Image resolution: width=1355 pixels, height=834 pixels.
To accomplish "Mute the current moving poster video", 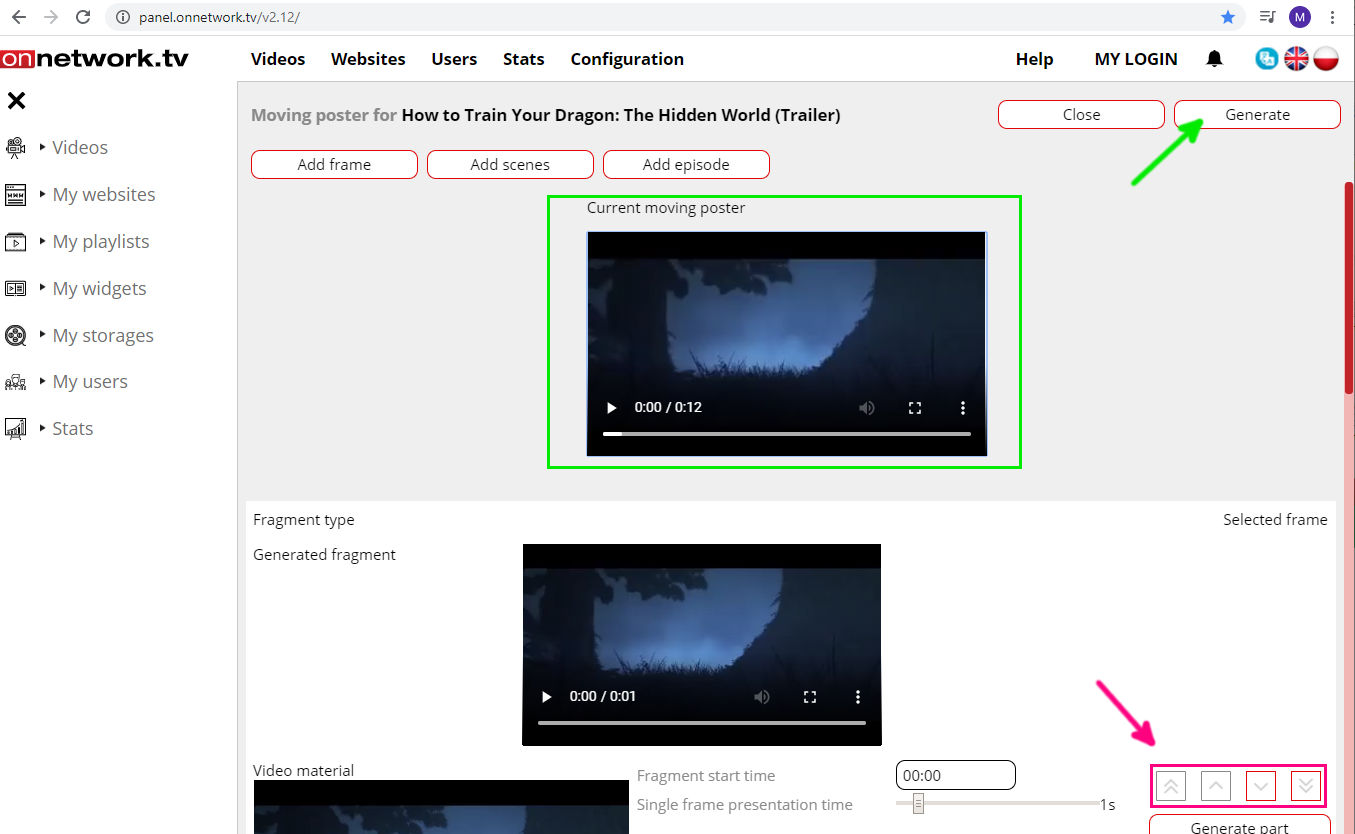I will (x=867, y=408).
